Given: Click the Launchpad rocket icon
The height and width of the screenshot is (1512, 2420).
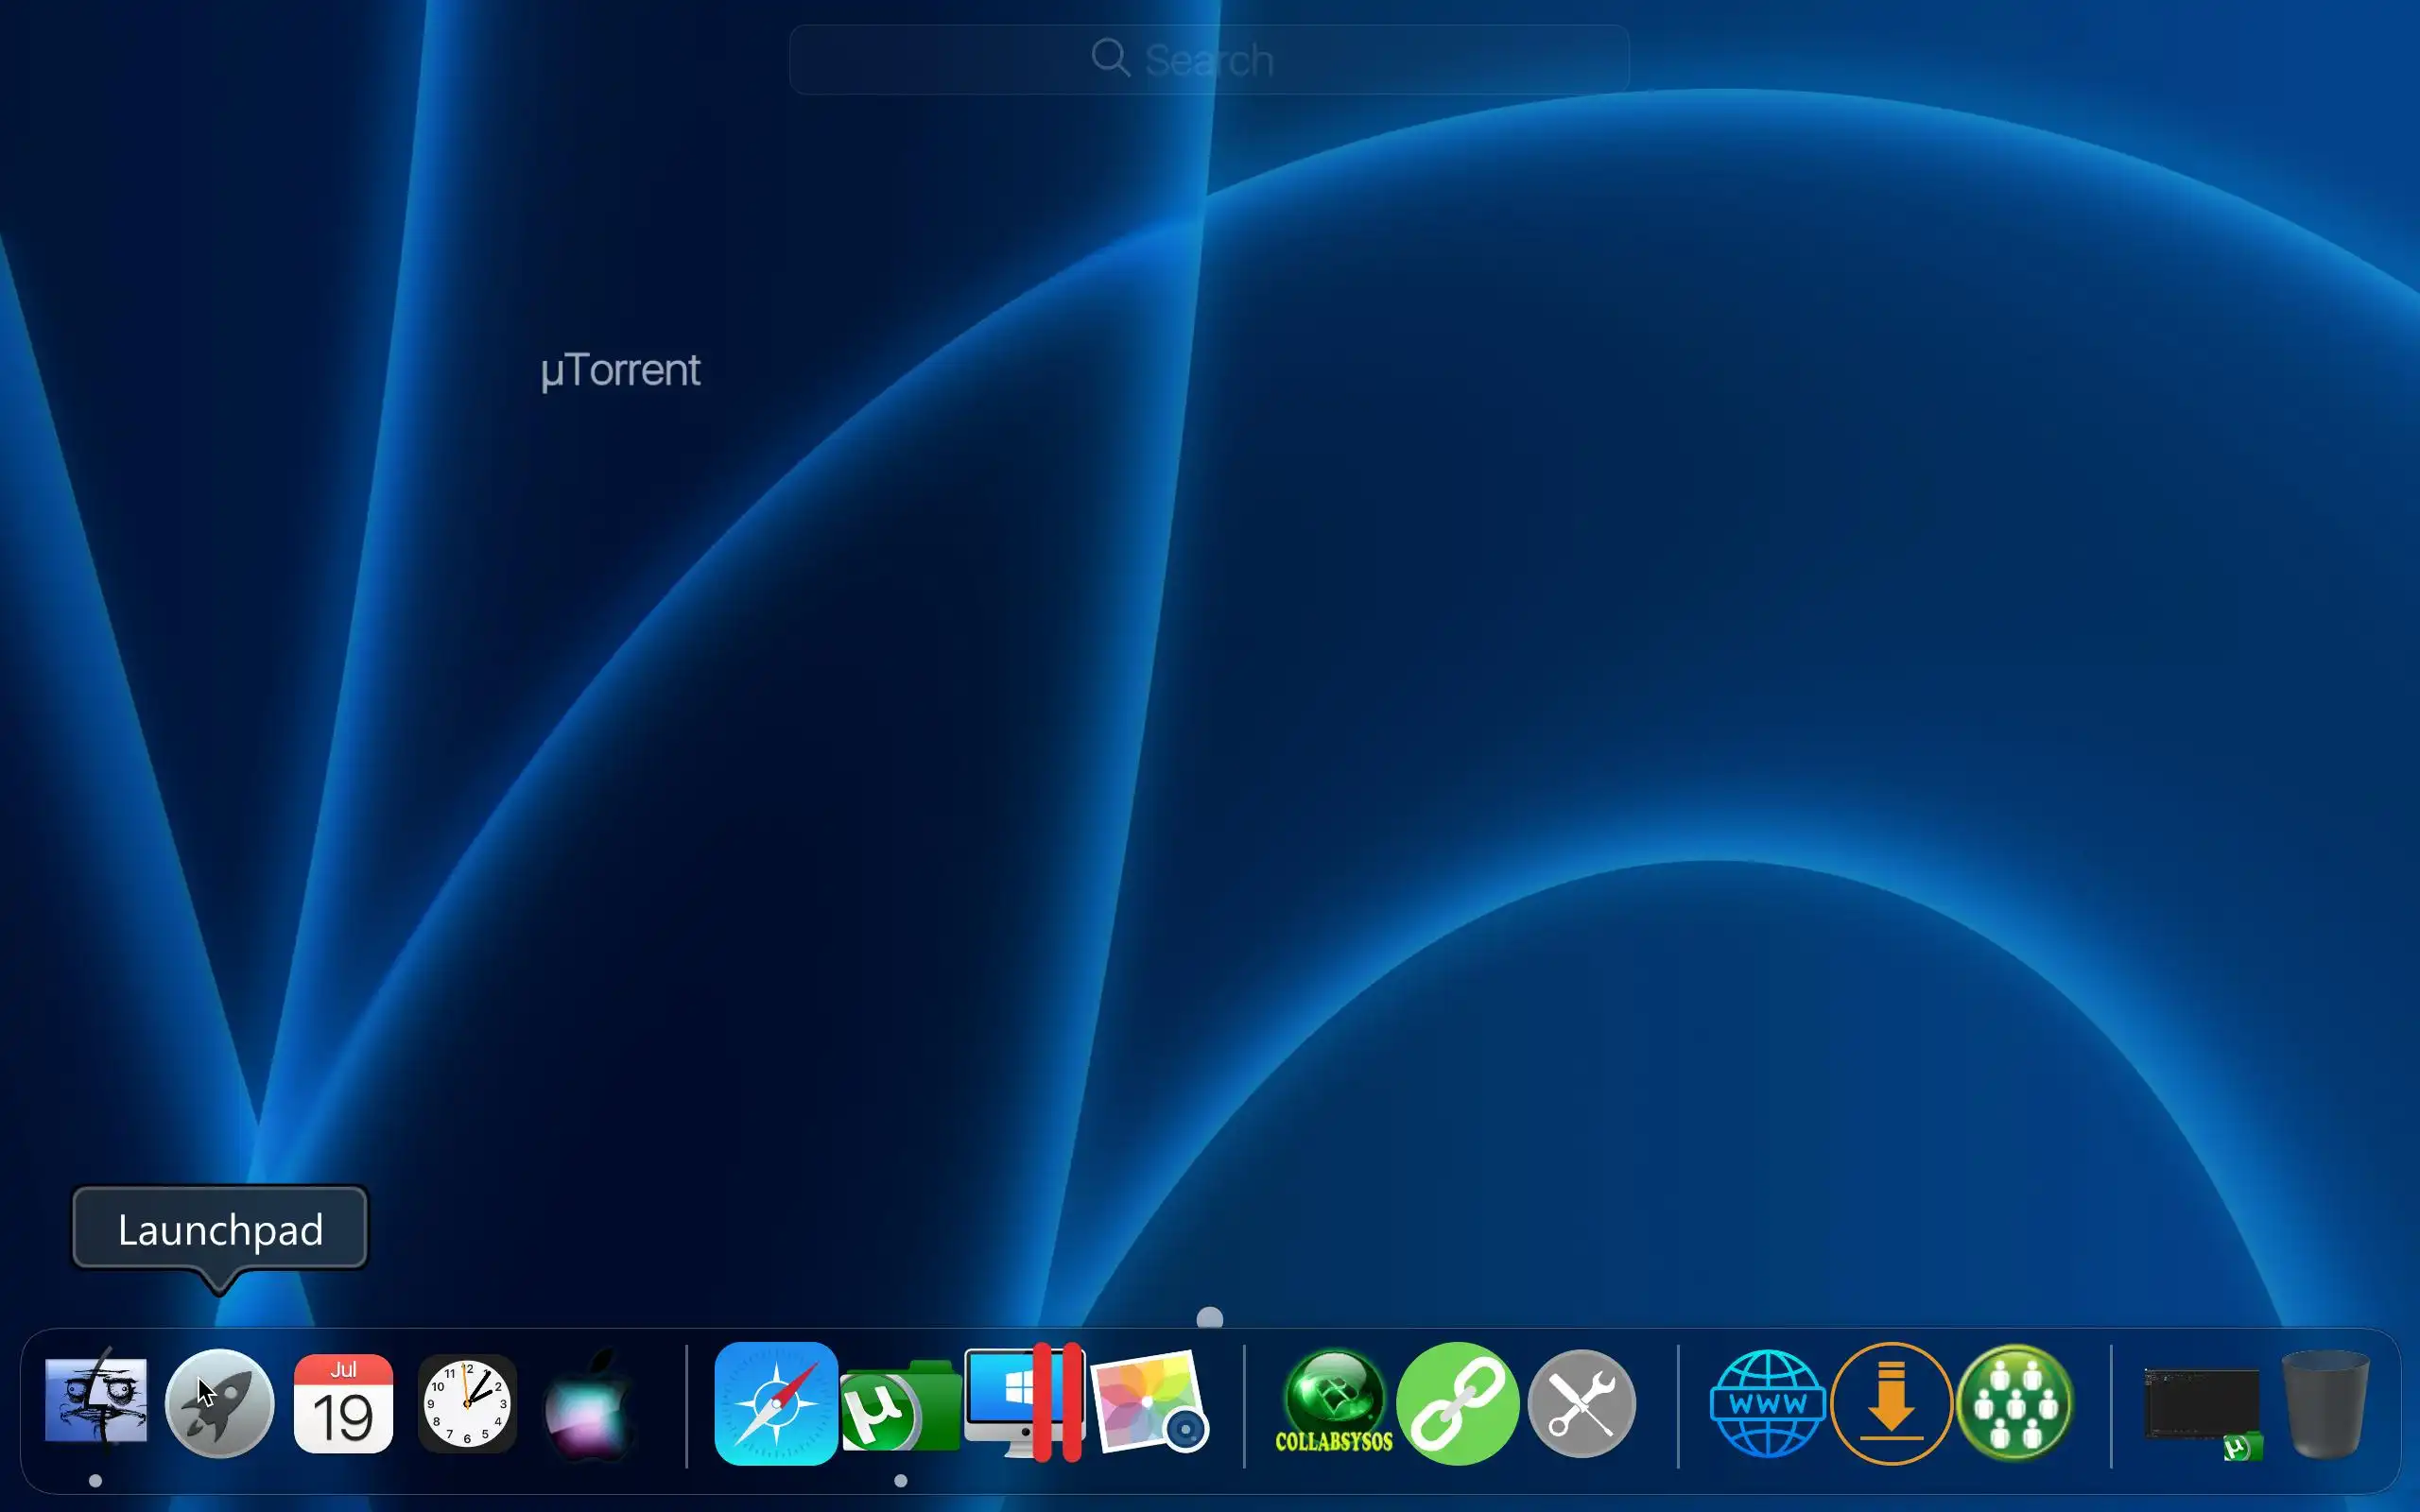Looking at the screenshot, I should point(219,1403).
